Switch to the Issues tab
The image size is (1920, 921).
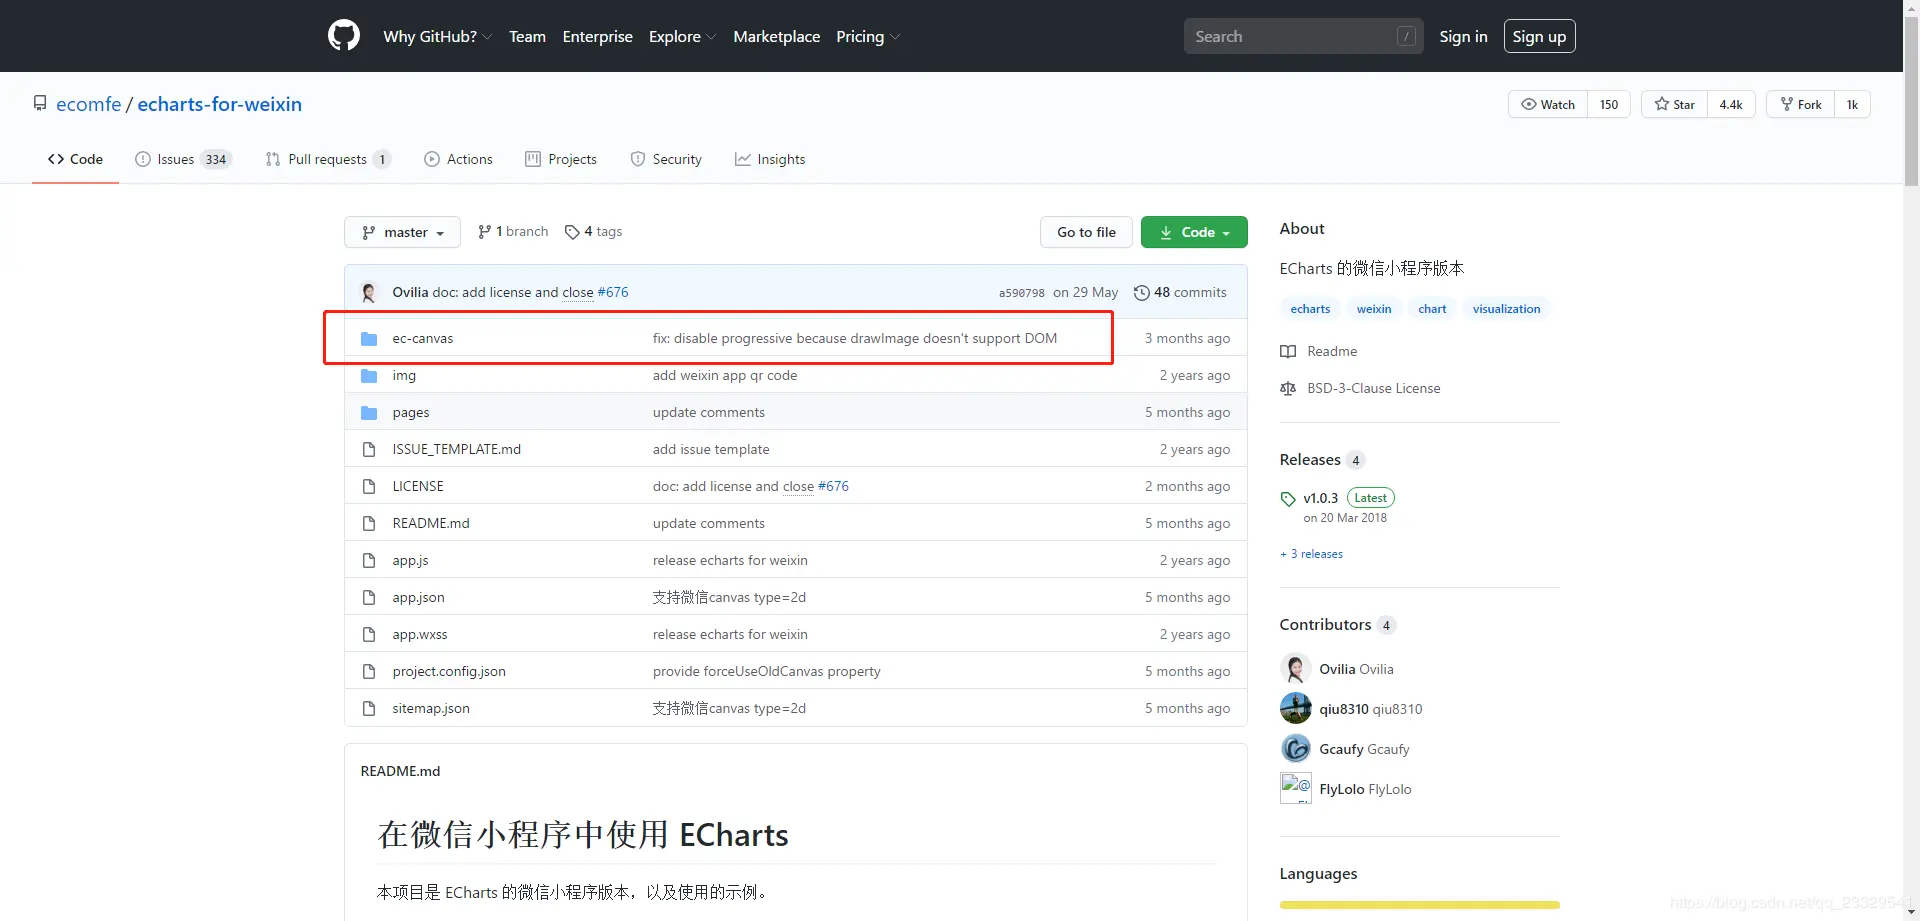[x=183, y=159]
